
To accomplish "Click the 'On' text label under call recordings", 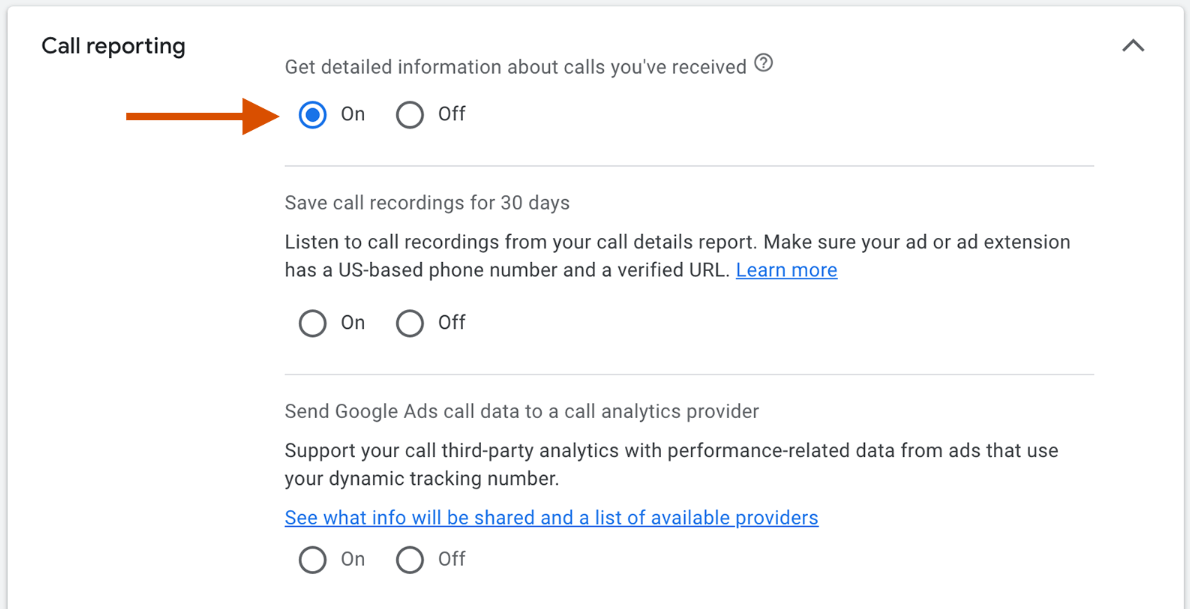I will click(353, 323).
